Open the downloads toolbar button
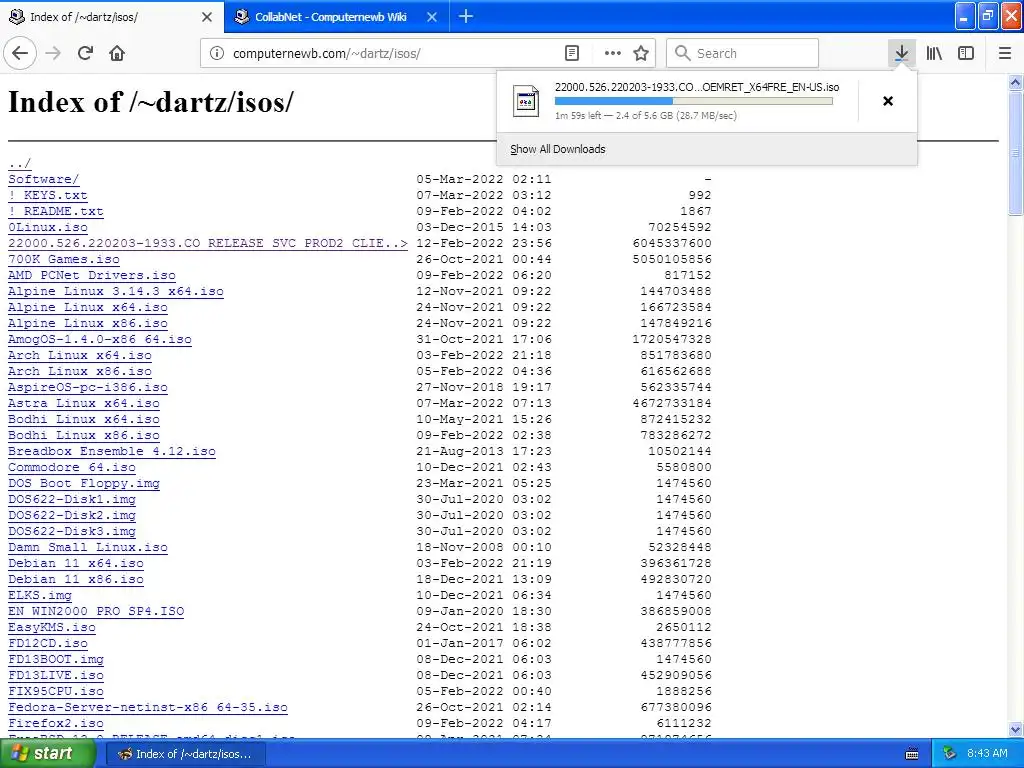 point(901,54)
